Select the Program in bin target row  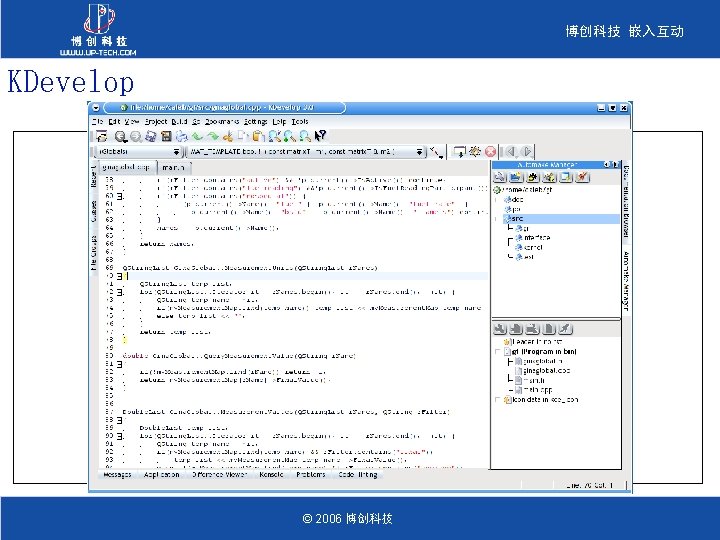[x=540, y=352]
